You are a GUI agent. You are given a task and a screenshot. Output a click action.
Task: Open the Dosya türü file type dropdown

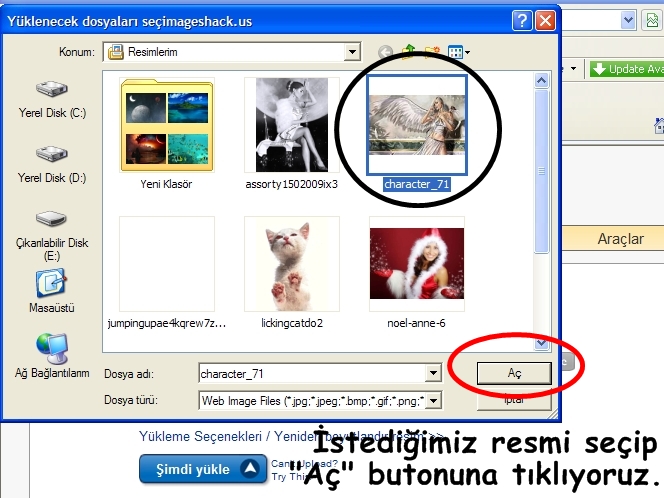click(433, 401)
